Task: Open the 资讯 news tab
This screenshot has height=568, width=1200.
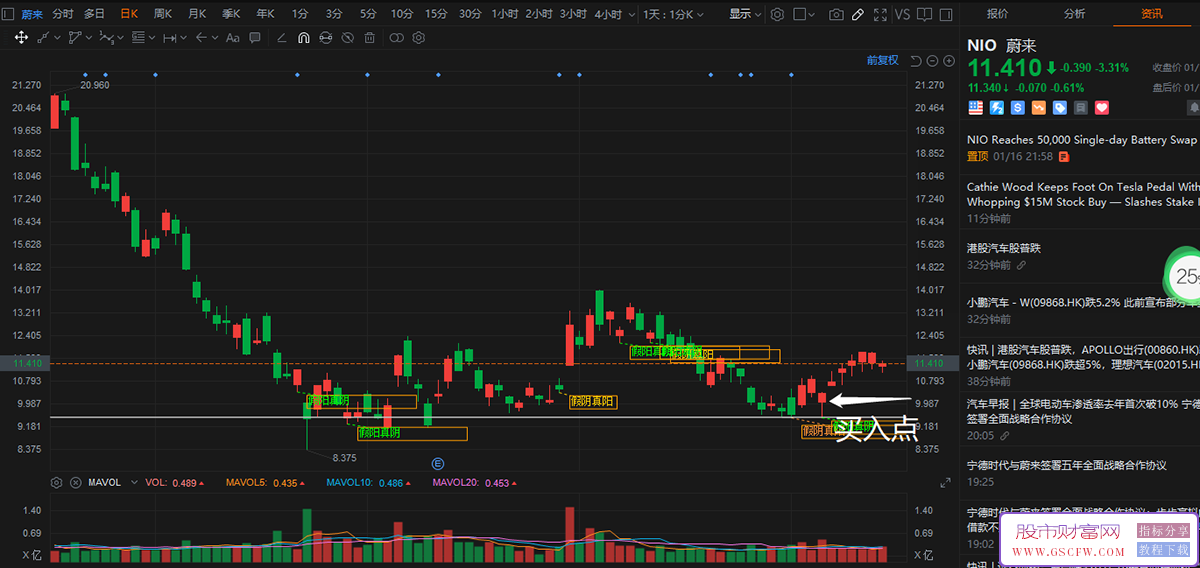Action: 1152,14
